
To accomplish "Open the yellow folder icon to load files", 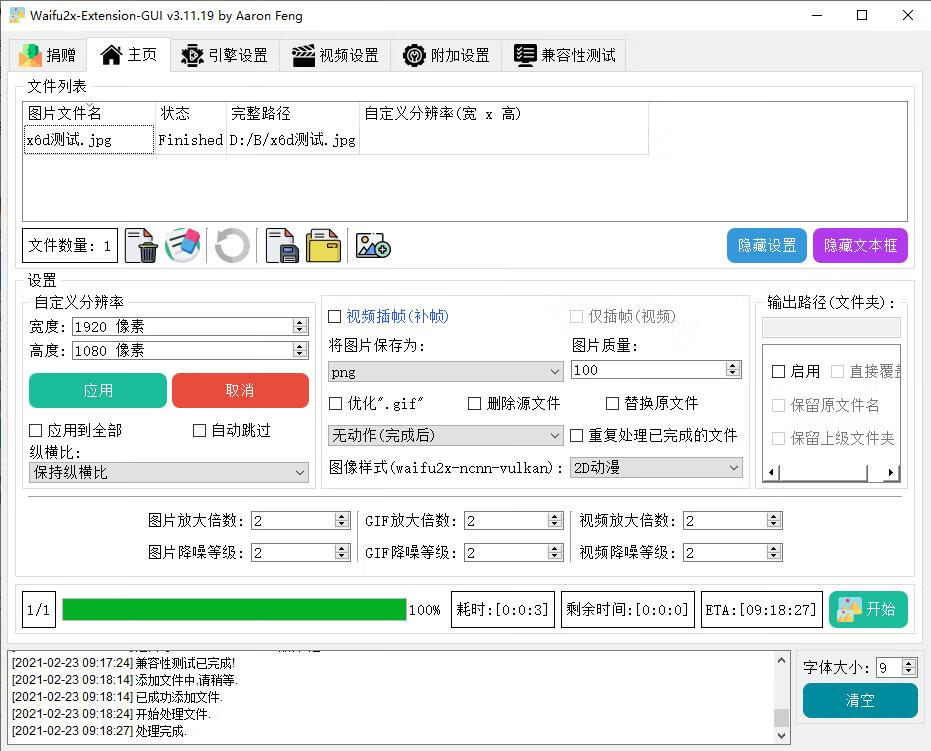I will [x=323, y=245].
